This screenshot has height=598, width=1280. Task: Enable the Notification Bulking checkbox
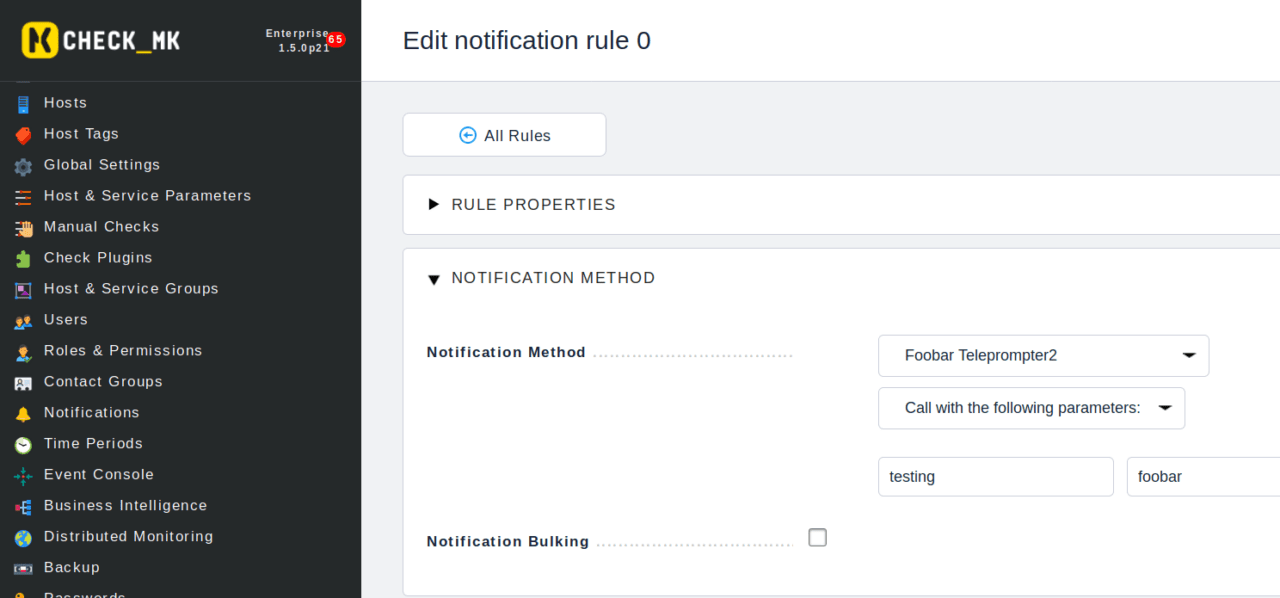(x=817, y=537)
